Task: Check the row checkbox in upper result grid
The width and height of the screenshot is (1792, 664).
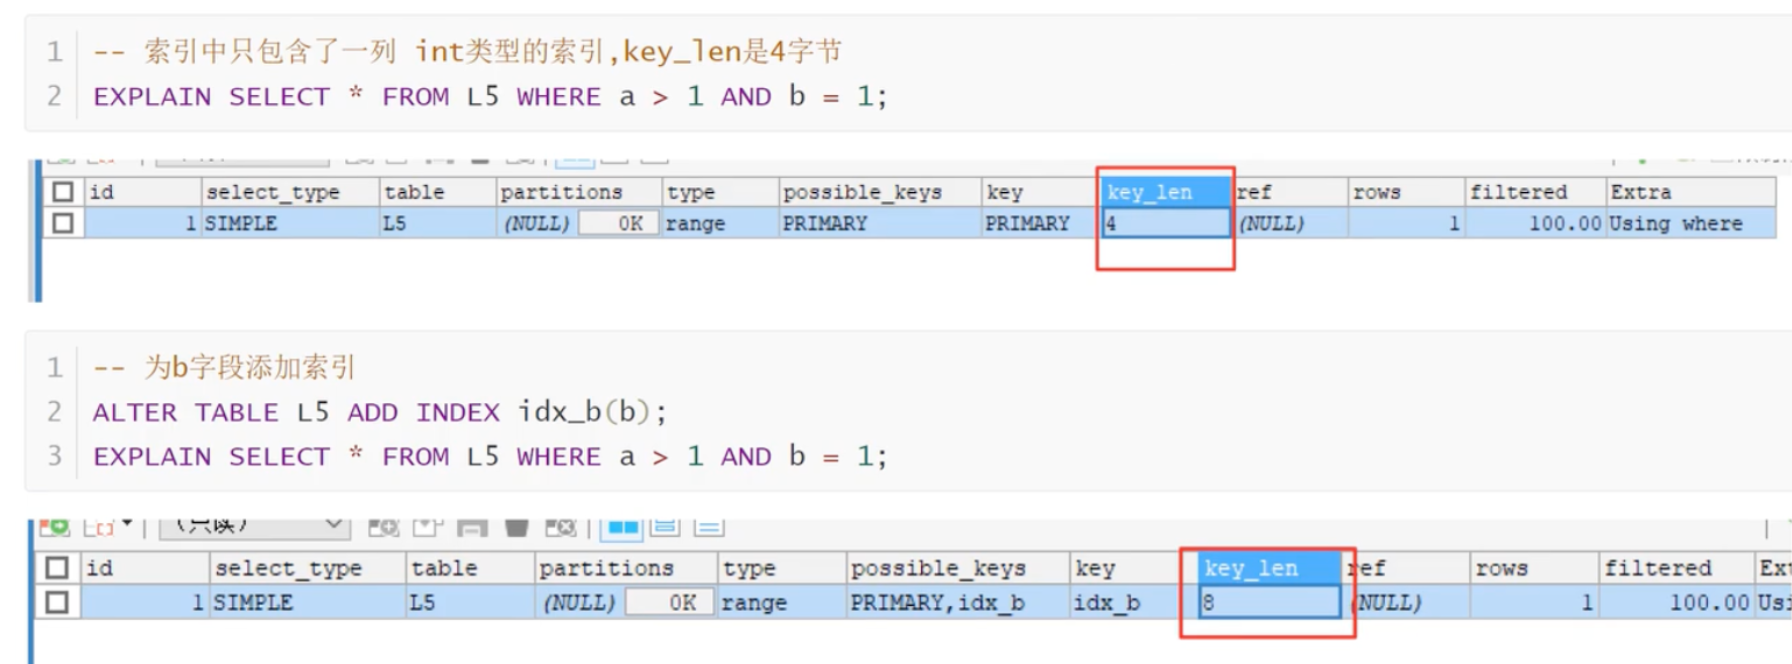Action: click(x=63, y=223)
